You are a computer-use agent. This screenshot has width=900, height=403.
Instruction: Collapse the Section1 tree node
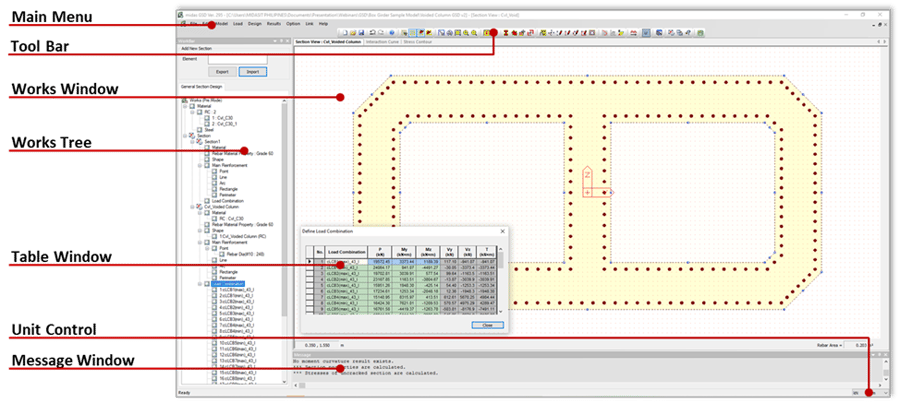[192, 141]
